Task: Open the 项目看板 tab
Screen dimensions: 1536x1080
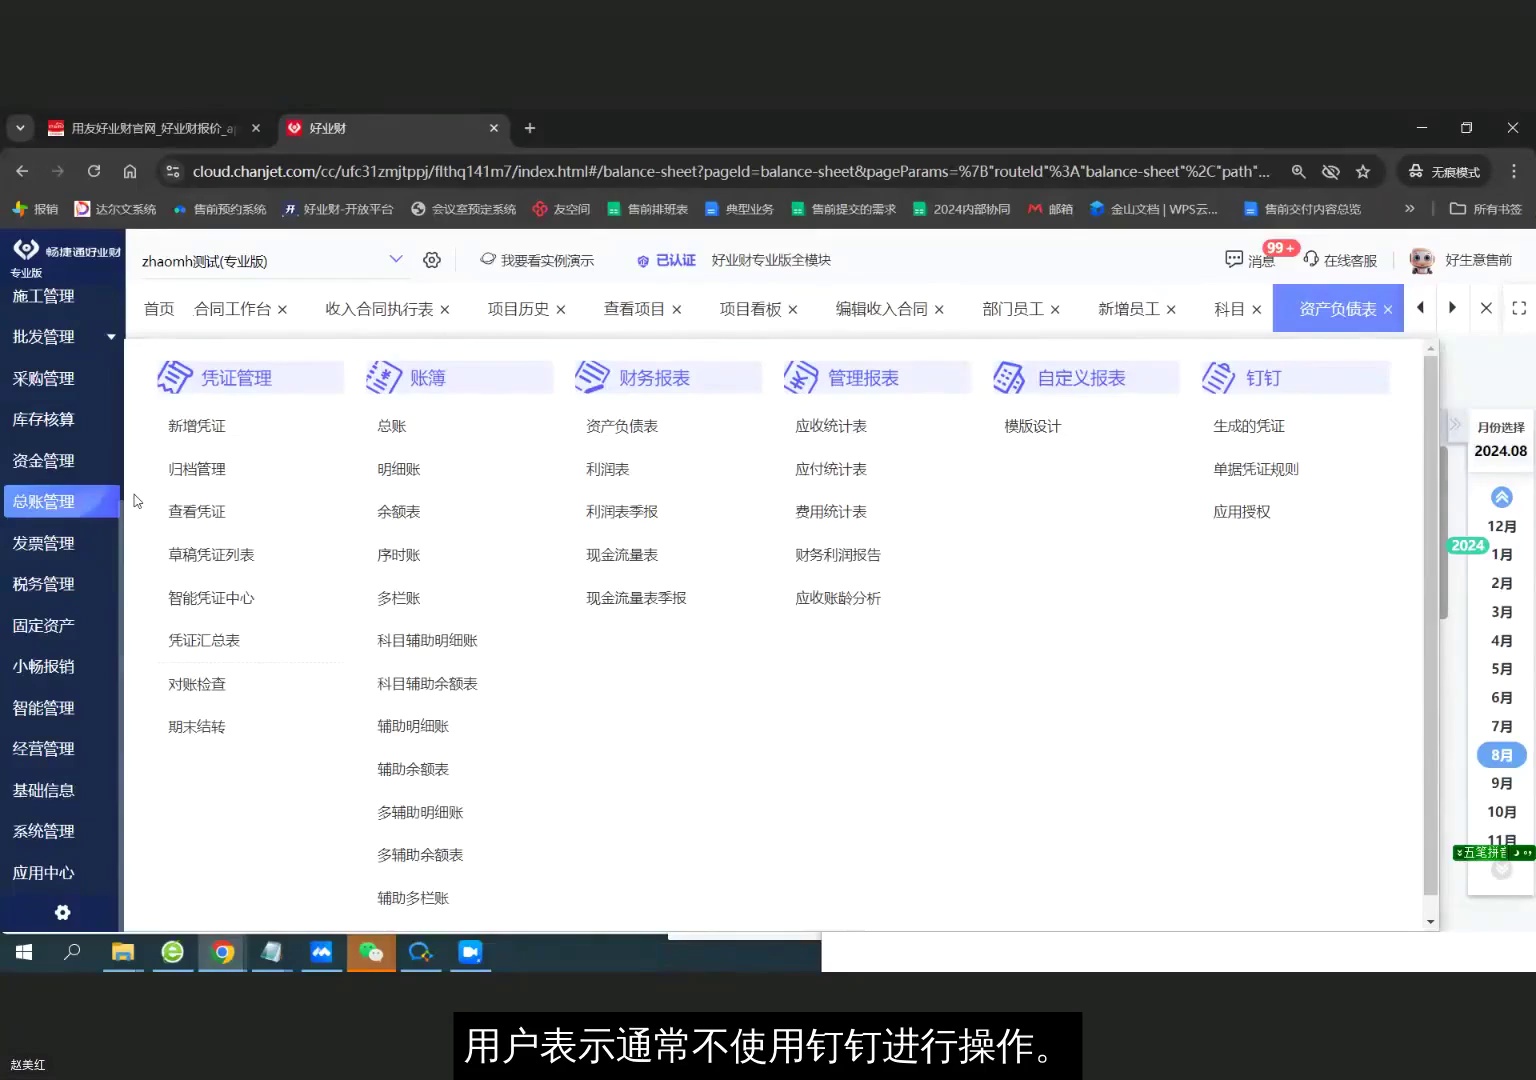Action: (x=748, y=308)
